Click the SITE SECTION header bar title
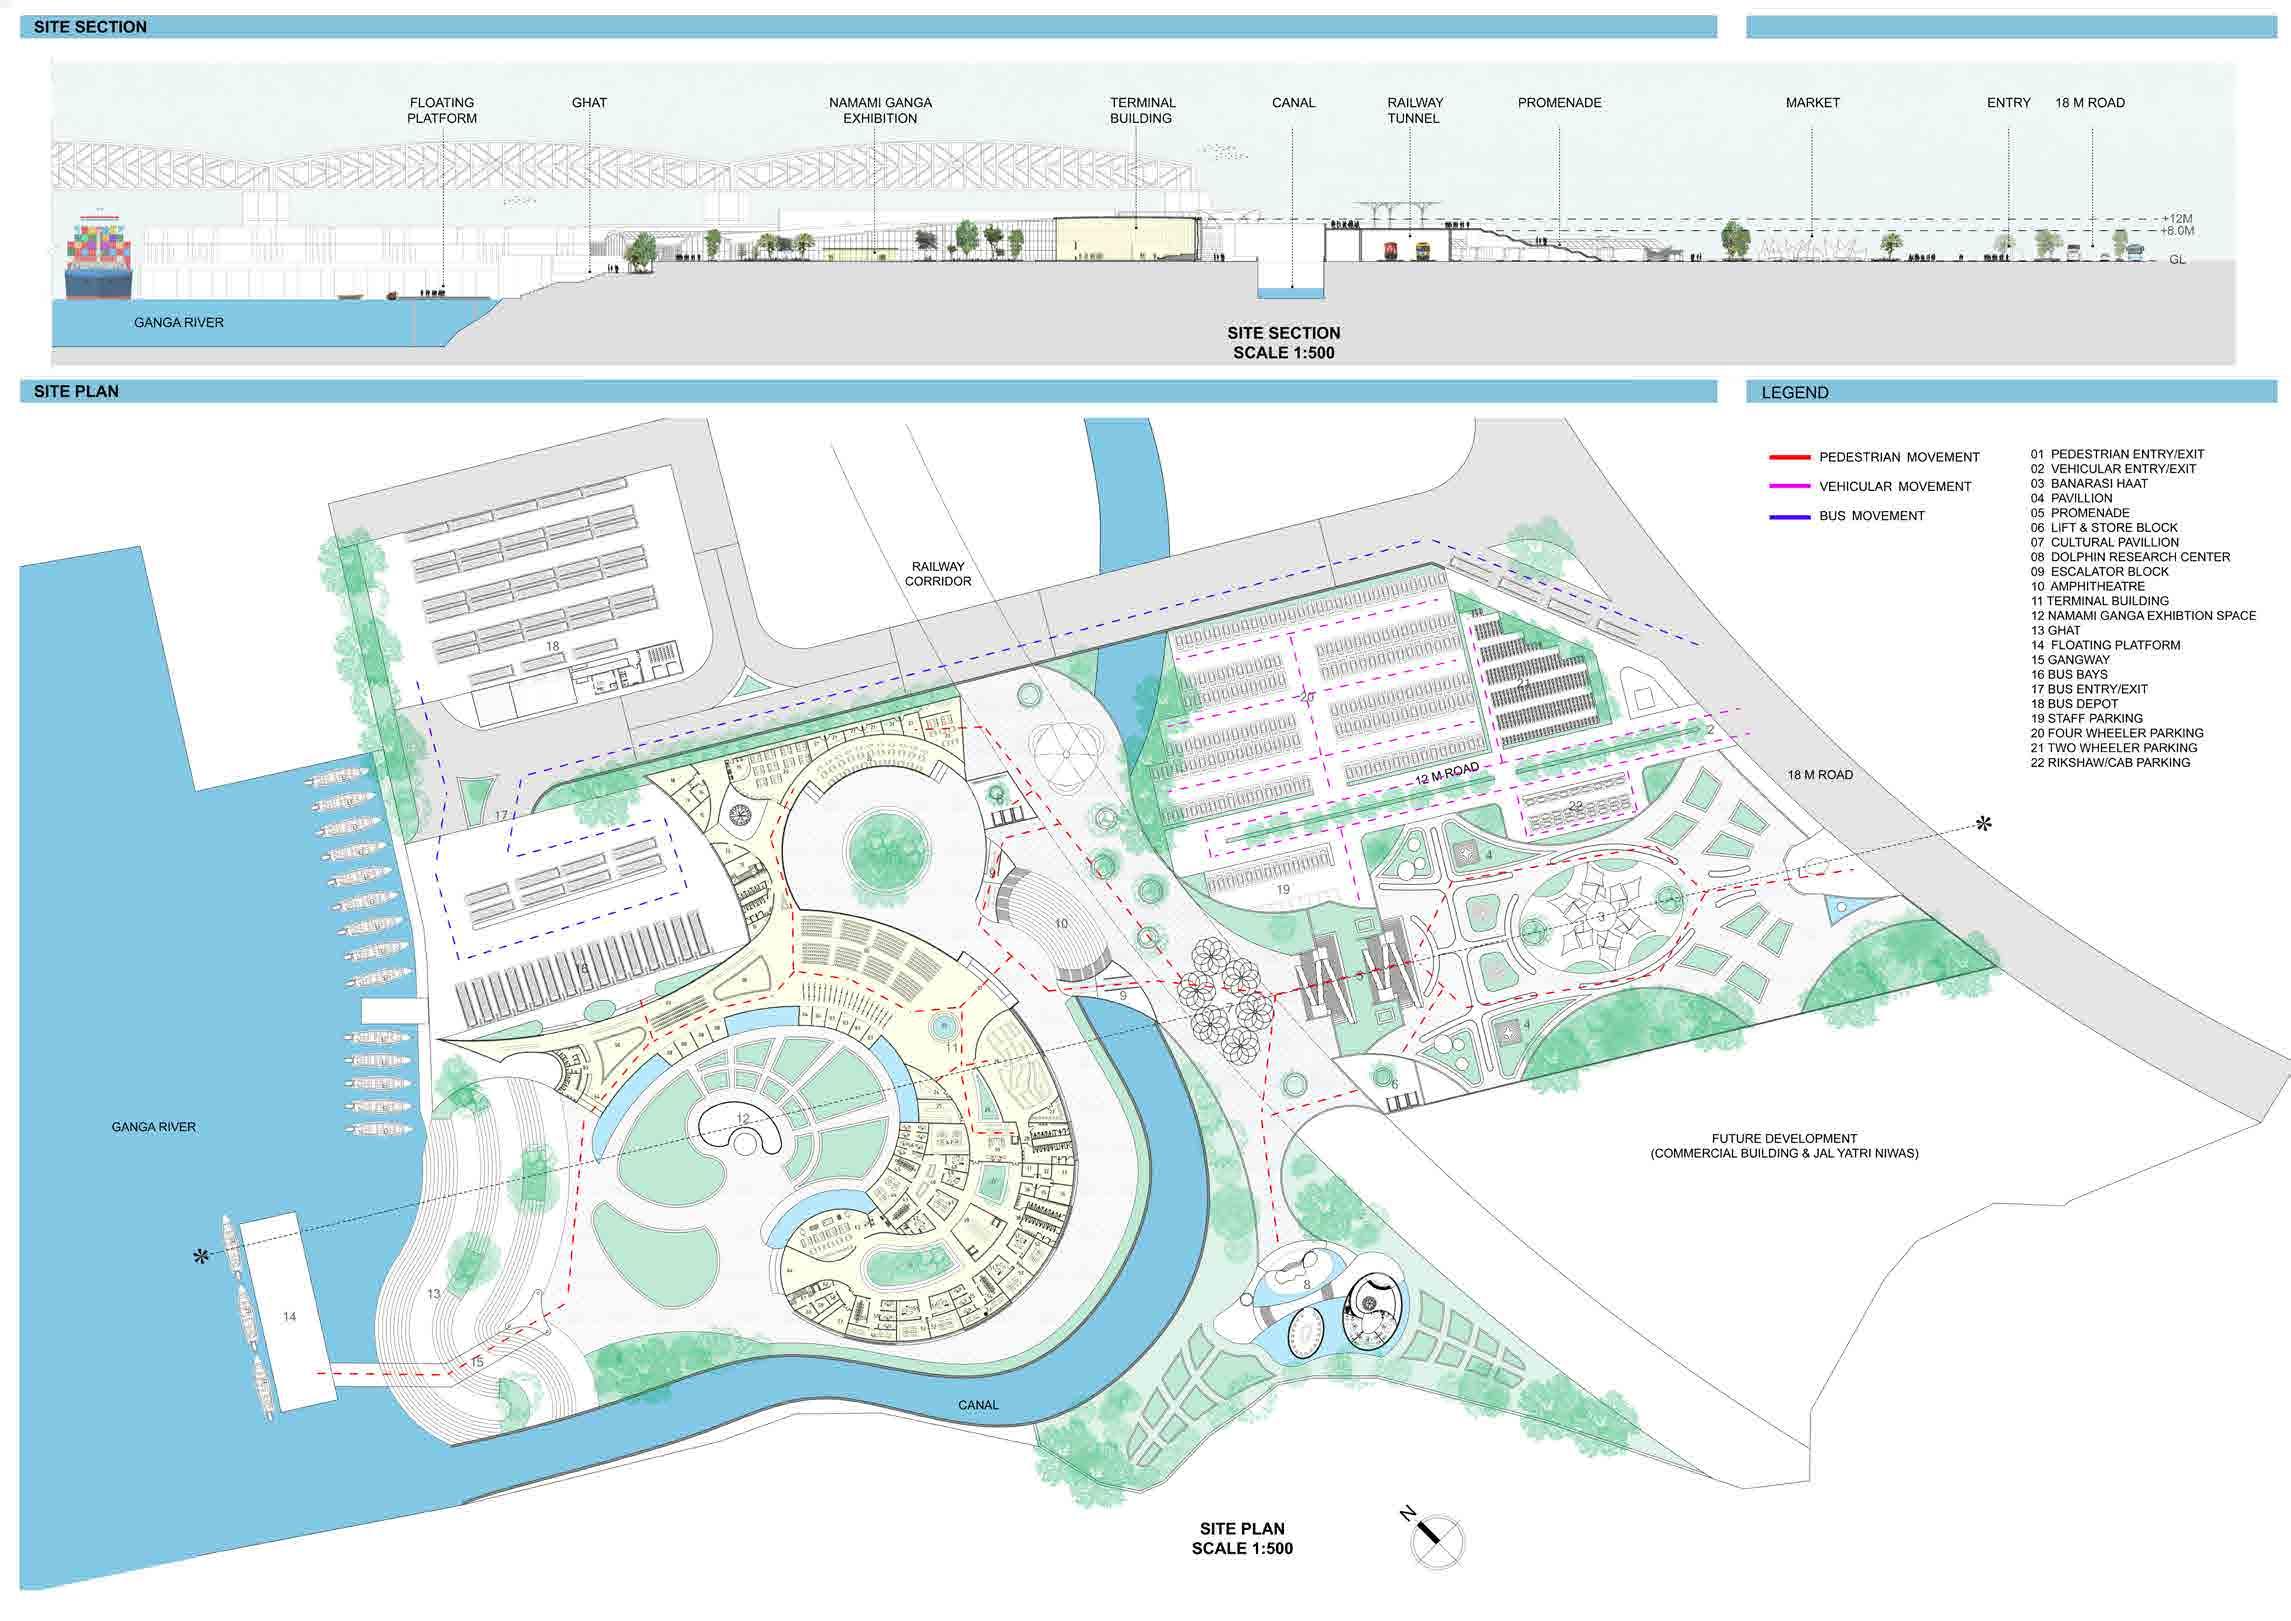The image size is (2291, 1621). 90,27
